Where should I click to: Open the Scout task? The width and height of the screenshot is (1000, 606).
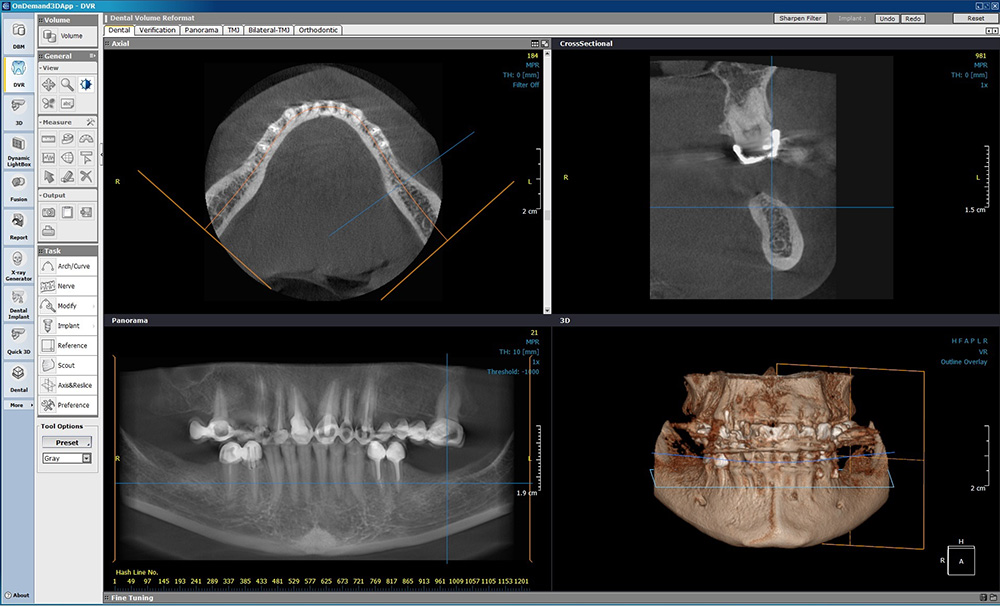click(x=68, y=366)
